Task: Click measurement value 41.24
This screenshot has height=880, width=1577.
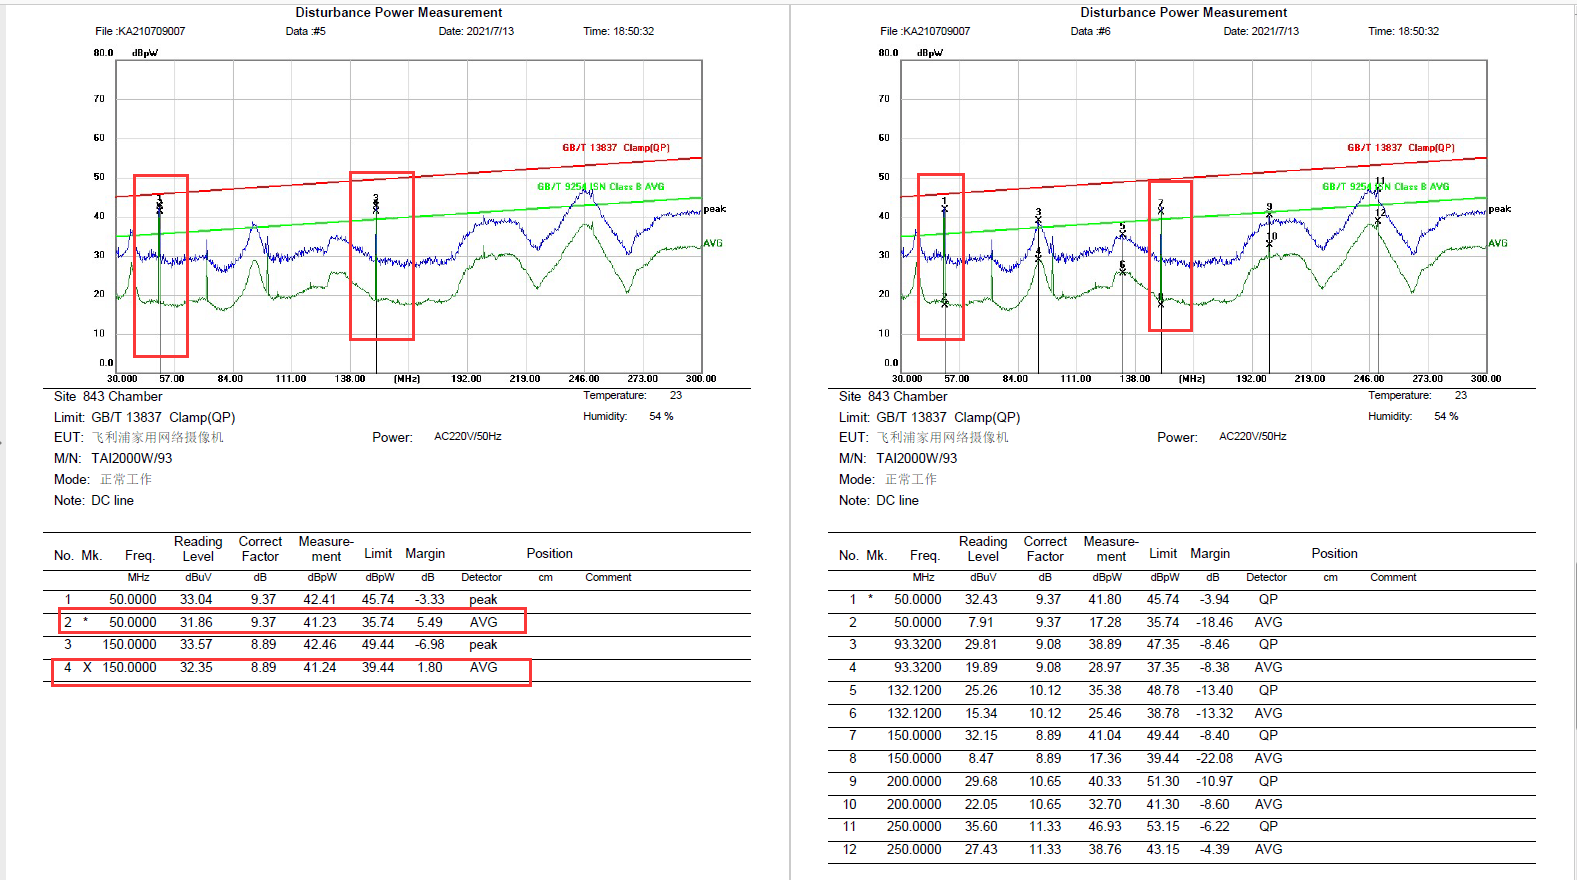Action: [x=320, y=667]
